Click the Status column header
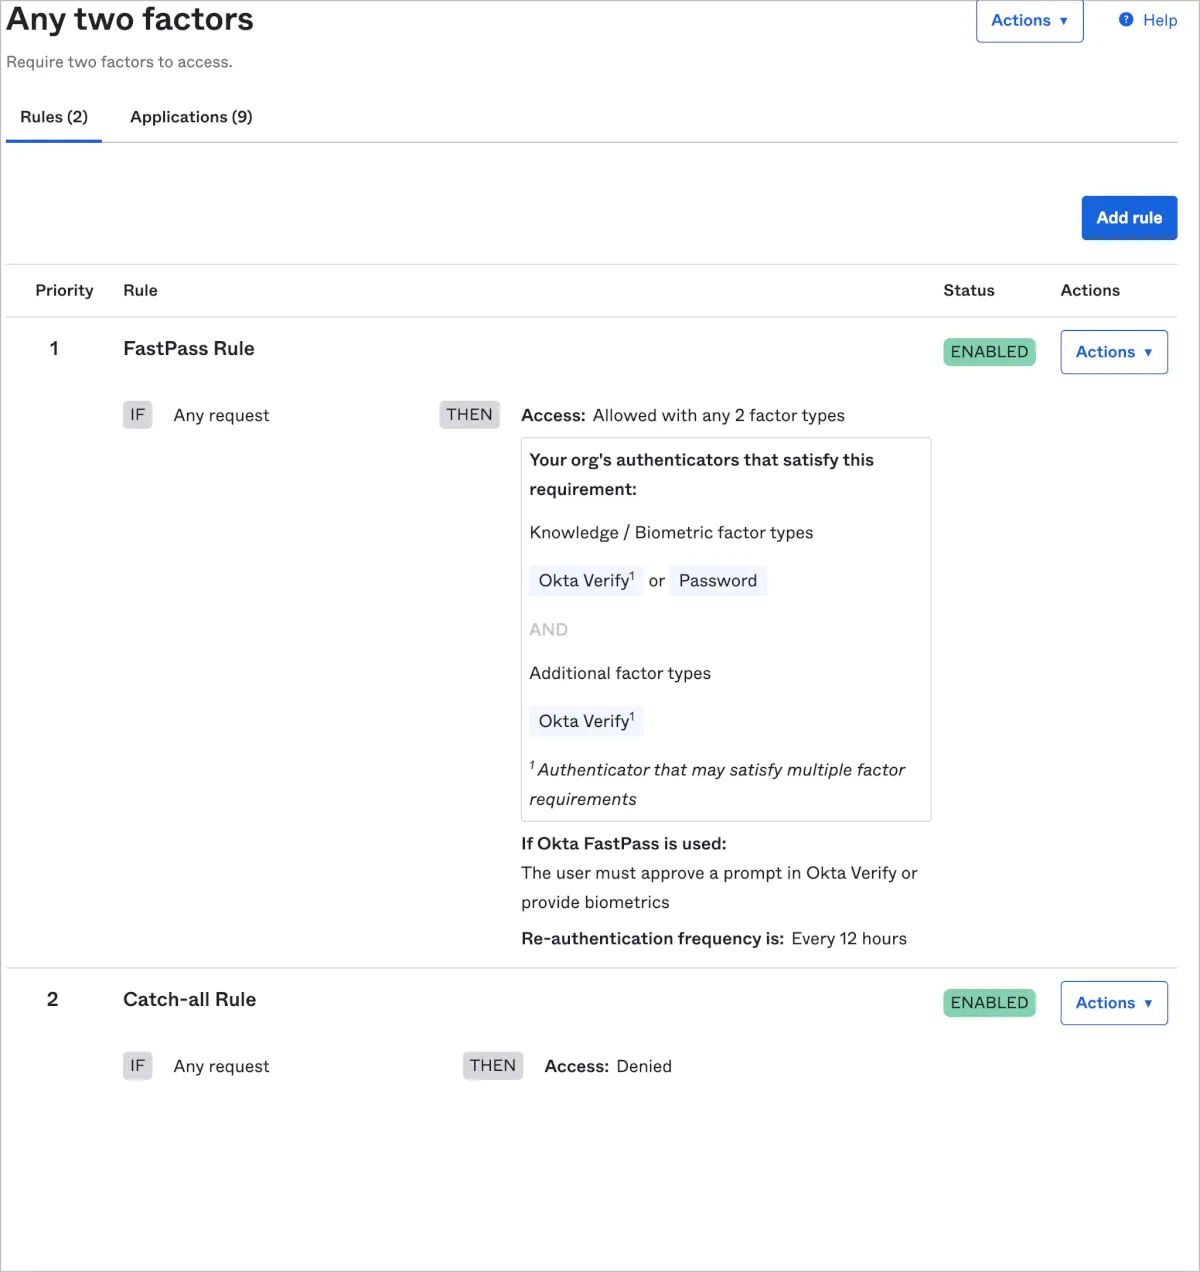Viewport: 1200px width, 1272px height. [x=968, y=291]
